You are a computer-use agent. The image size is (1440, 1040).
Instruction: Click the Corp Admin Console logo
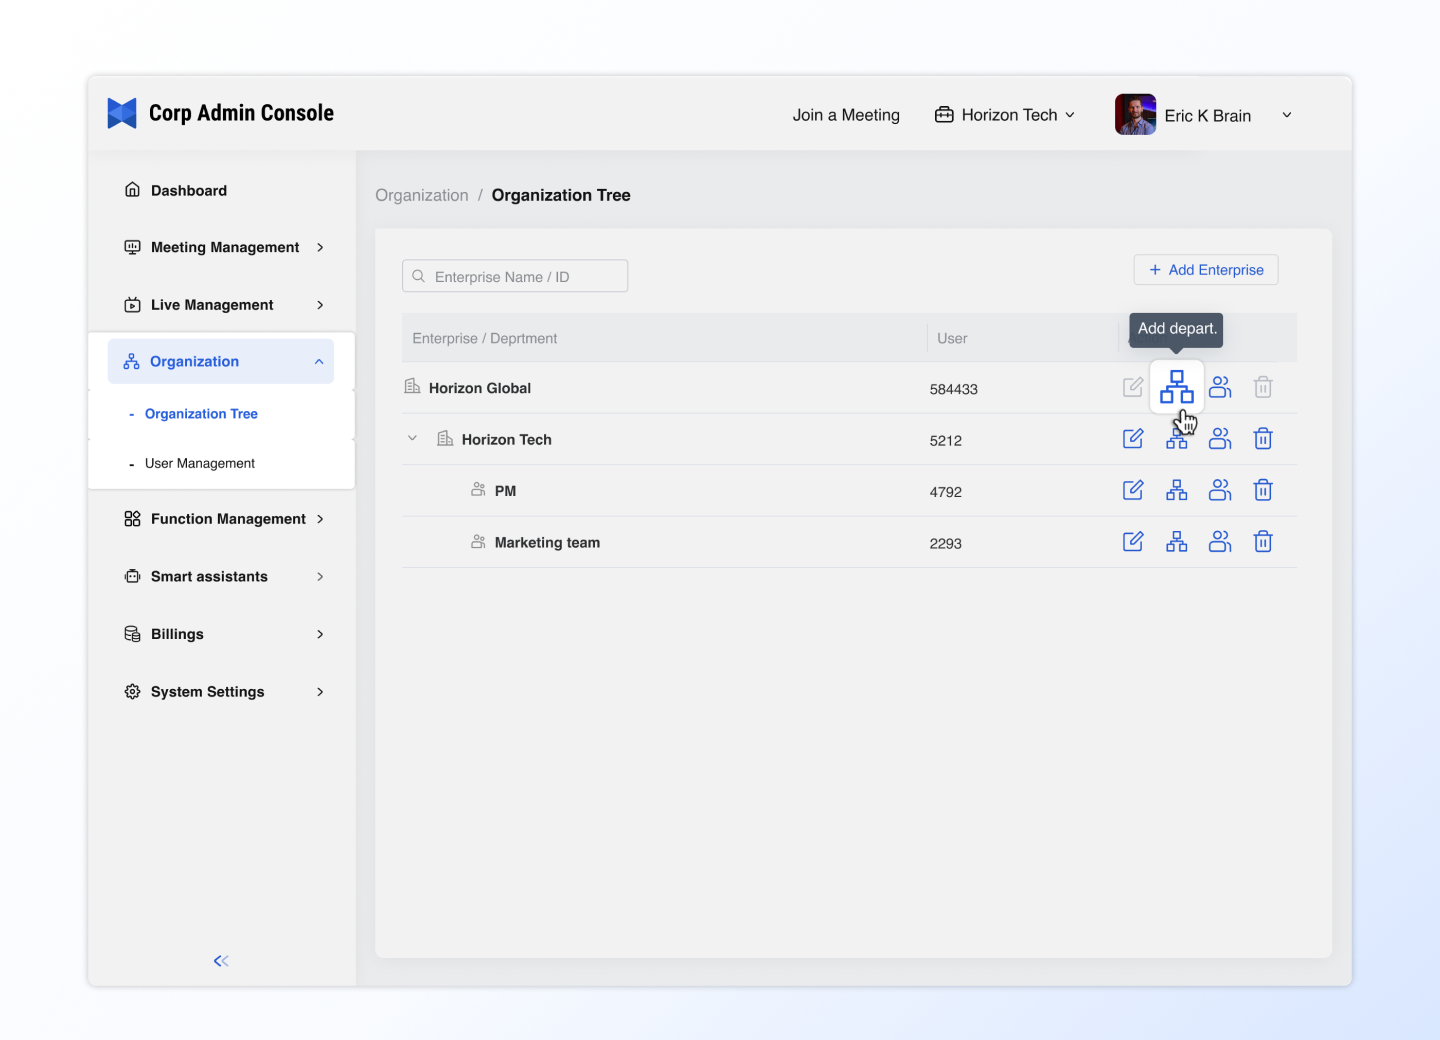[x=122, y=114]
